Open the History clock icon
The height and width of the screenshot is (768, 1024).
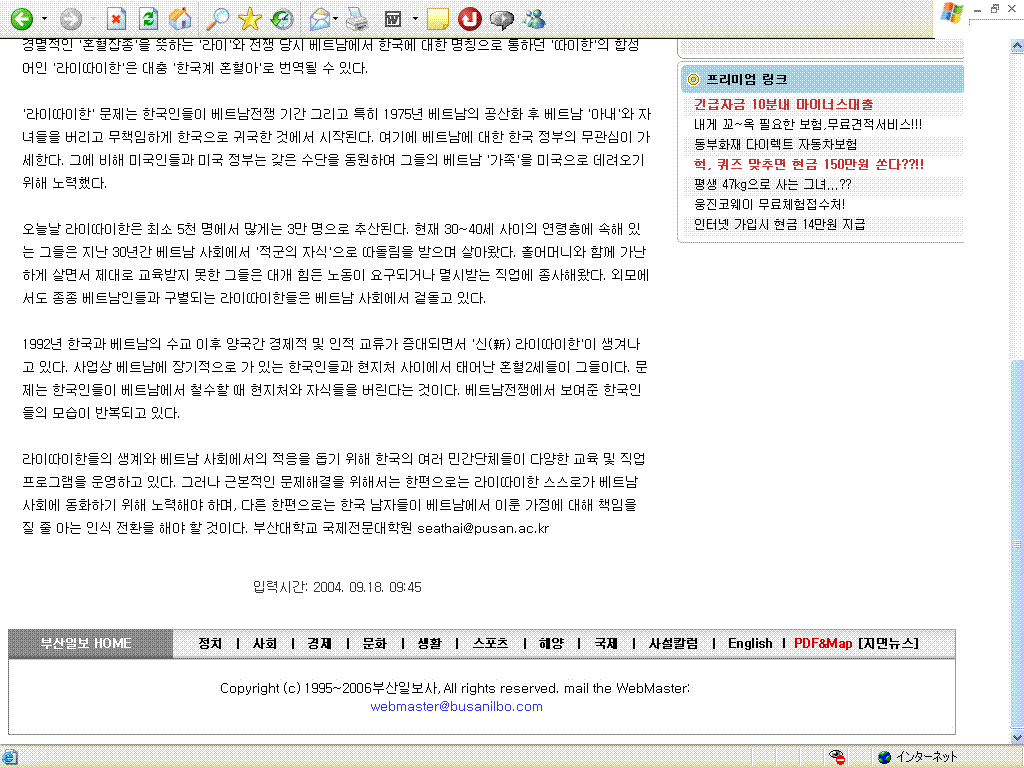(x=282, y=18)
